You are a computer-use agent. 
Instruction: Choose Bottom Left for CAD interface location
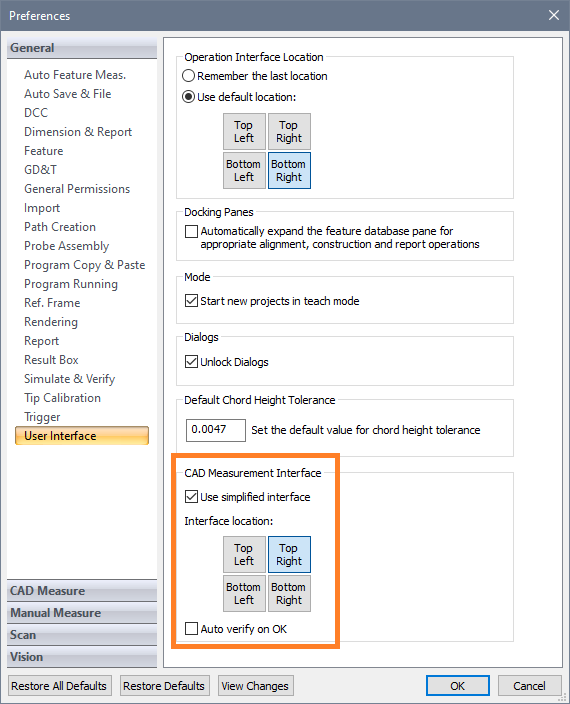[x=244, y=594]
